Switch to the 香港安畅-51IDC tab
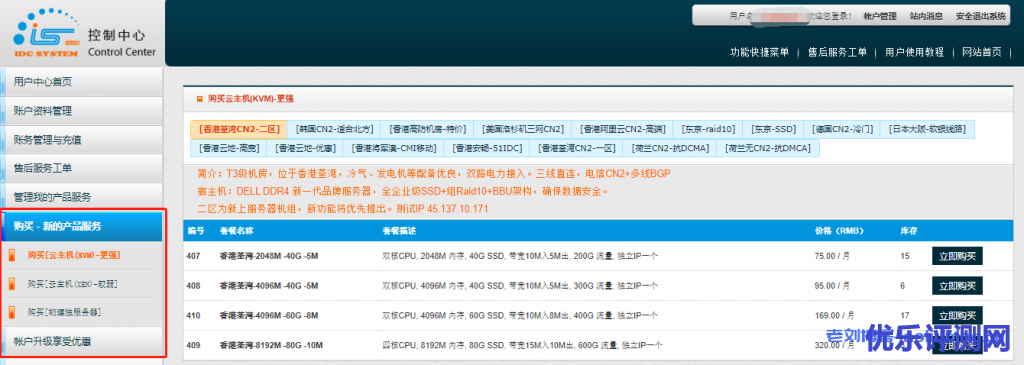This screenshot has height=365, width=1024. (x=488, y=148)
